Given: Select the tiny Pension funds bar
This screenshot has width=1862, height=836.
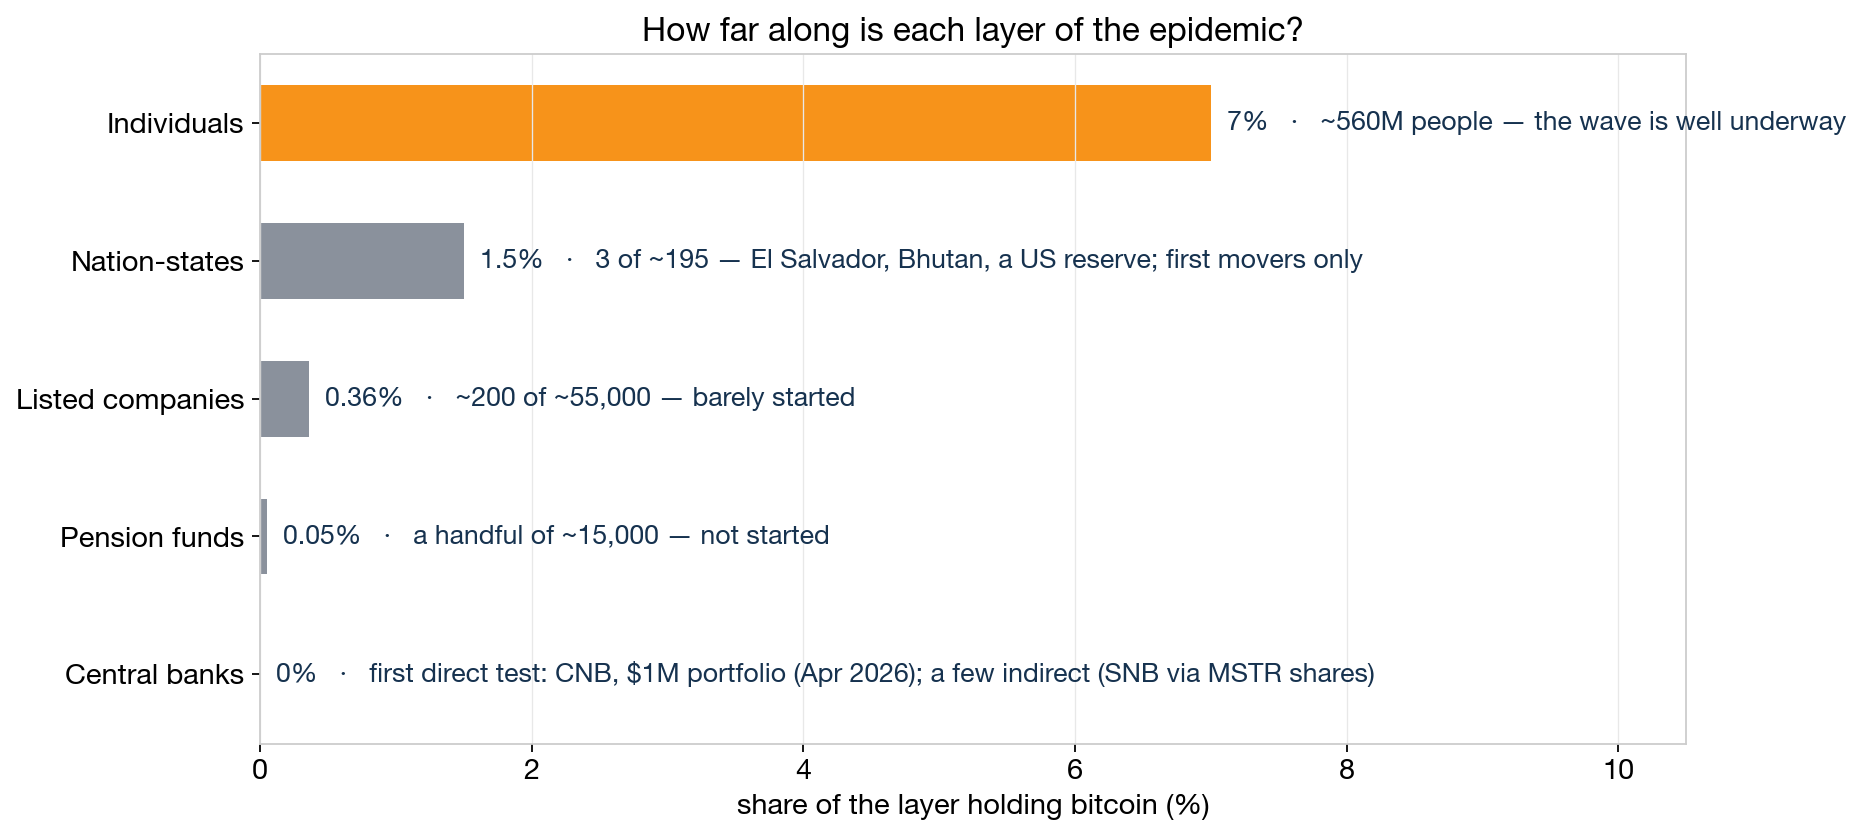Looking at the screenshot, I should [x=264, y=537].
